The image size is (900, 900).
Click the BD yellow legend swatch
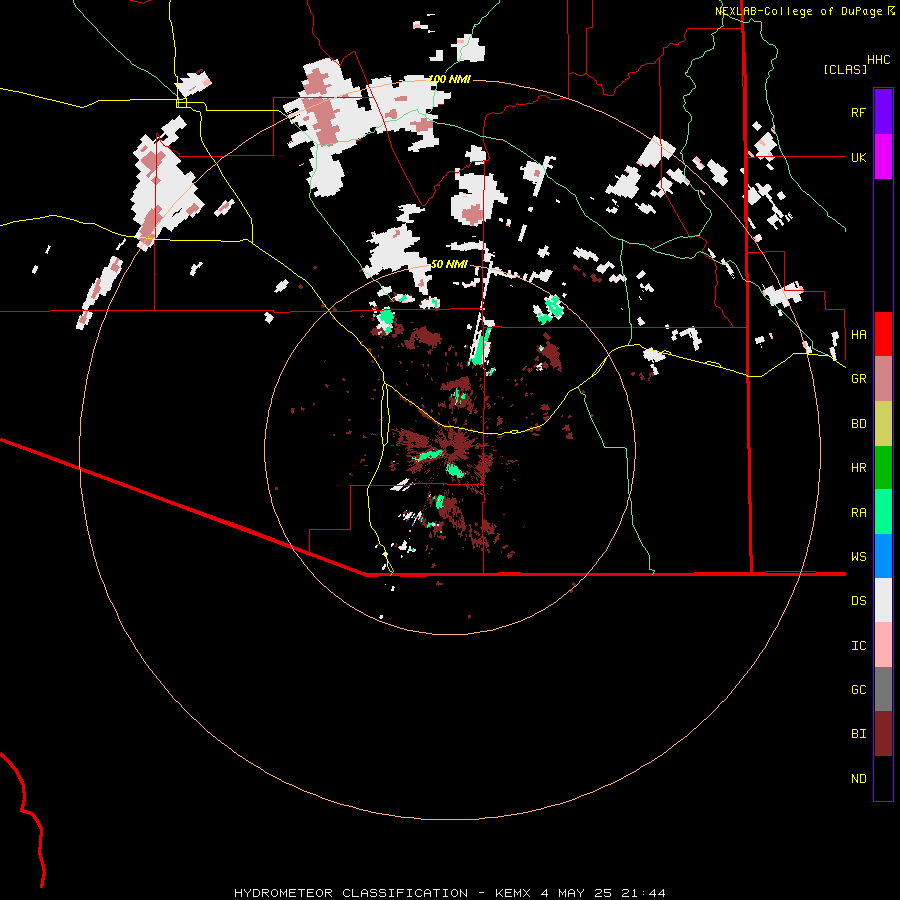pyautogui.click(x=883, y=424)
